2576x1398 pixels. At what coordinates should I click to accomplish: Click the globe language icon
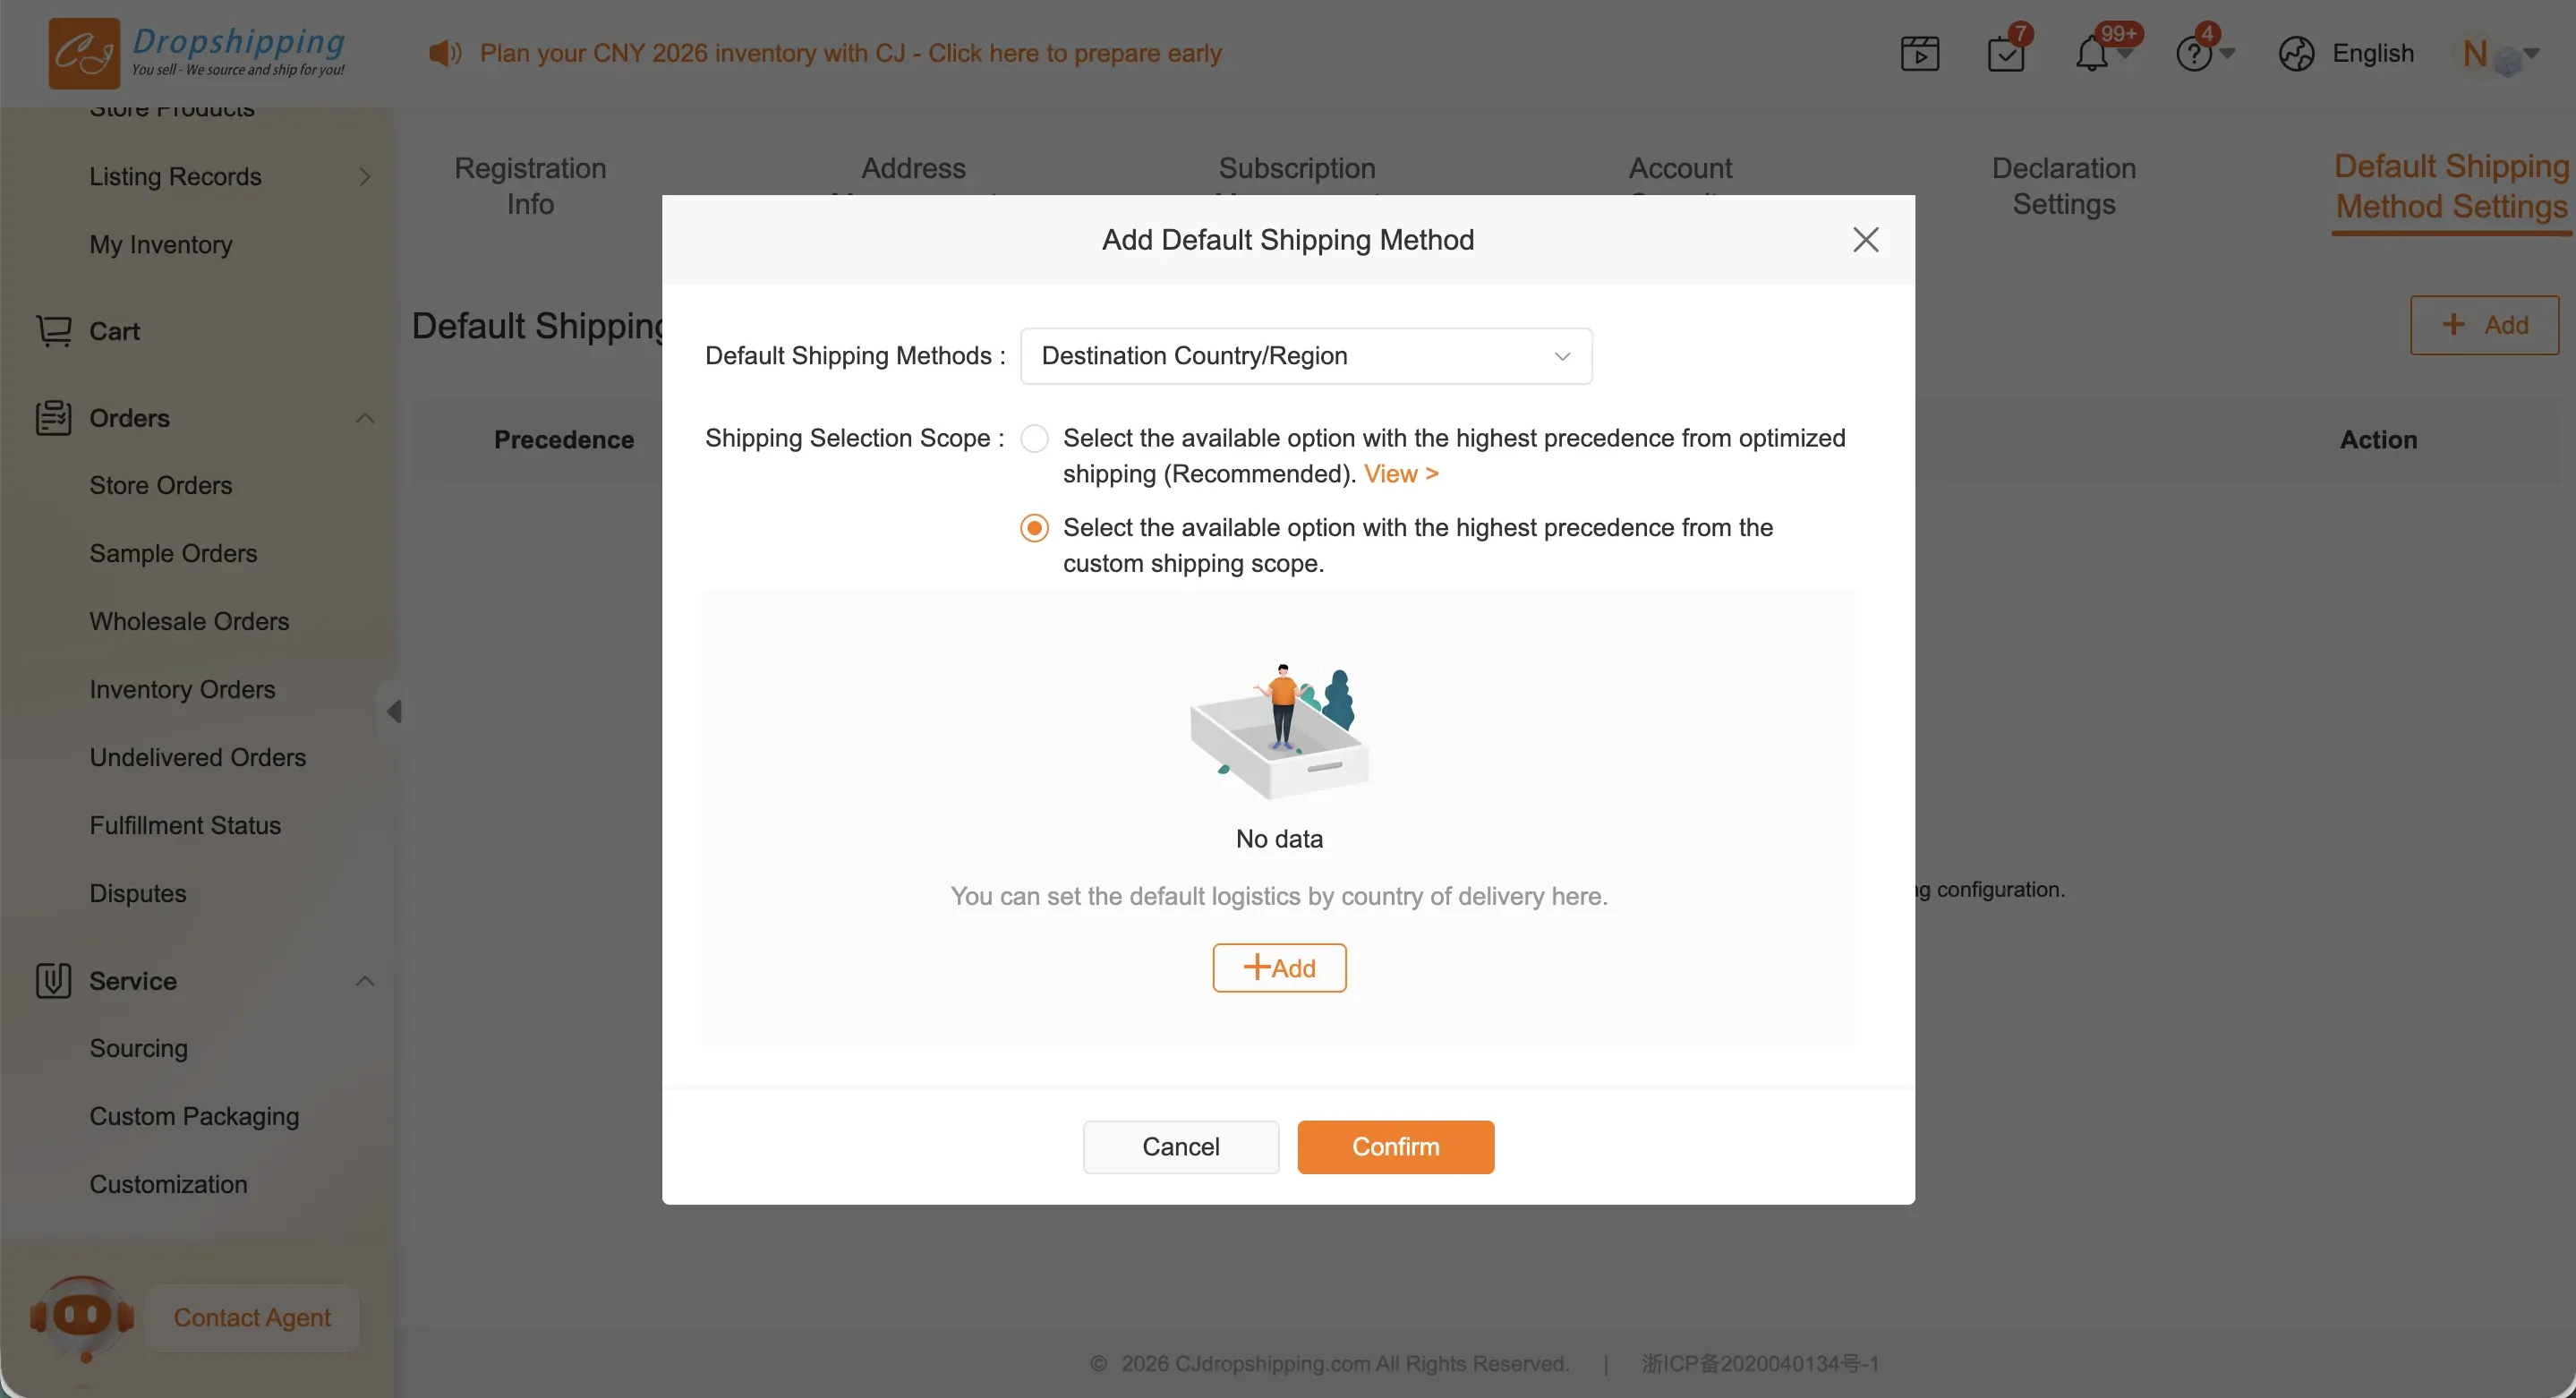click(x=2296, y=54)
